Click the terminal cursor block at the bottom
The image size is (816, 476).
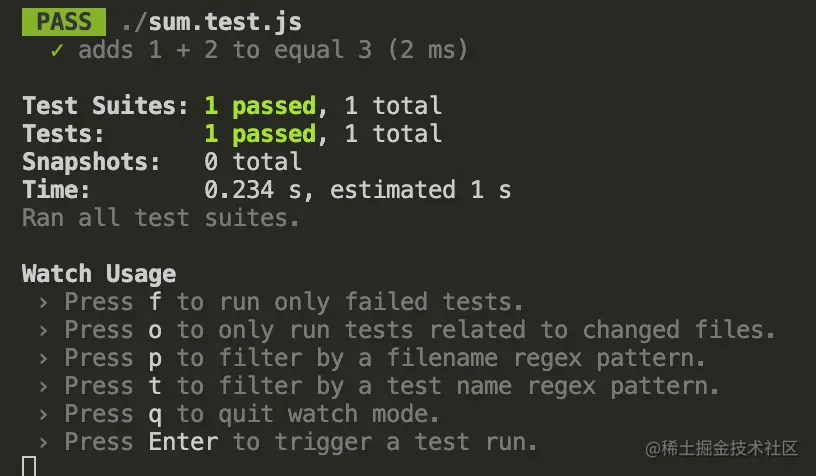29,466
